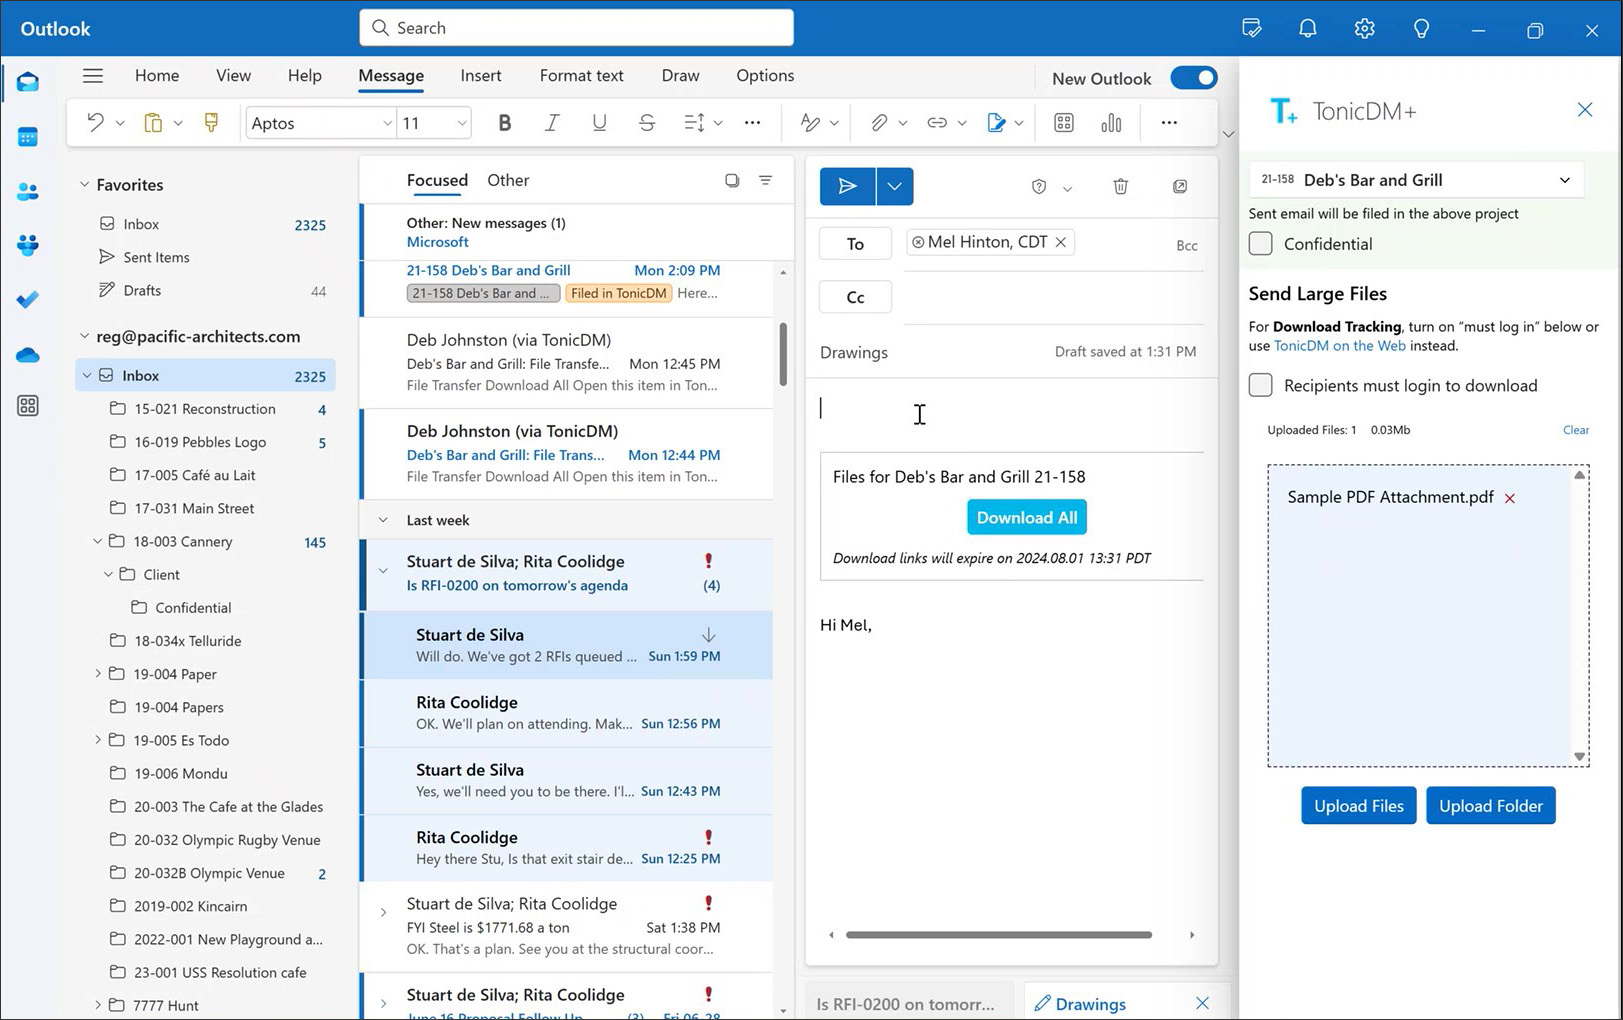Click the Undo icon in ribbon
The height and width of the screenshot is (1020, 1623).
click(95, 122)
